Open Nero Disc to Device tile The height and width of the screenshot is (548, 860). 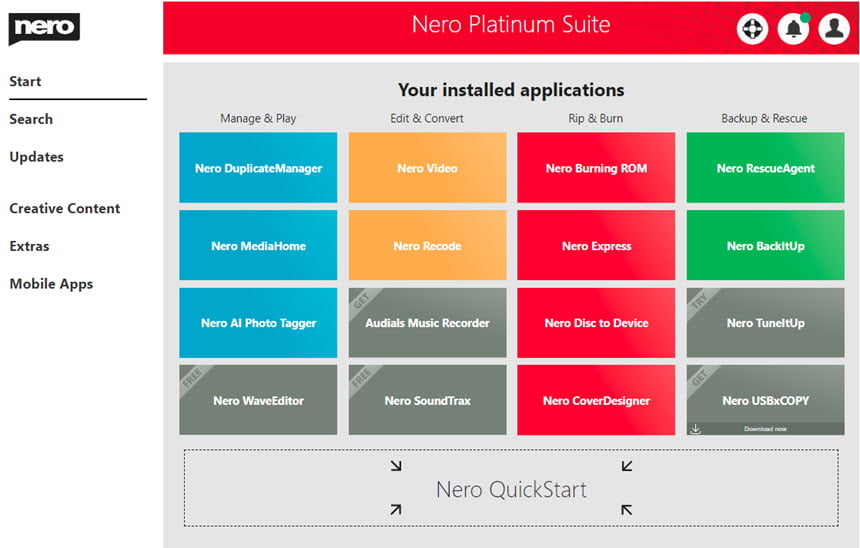(596, 323)
